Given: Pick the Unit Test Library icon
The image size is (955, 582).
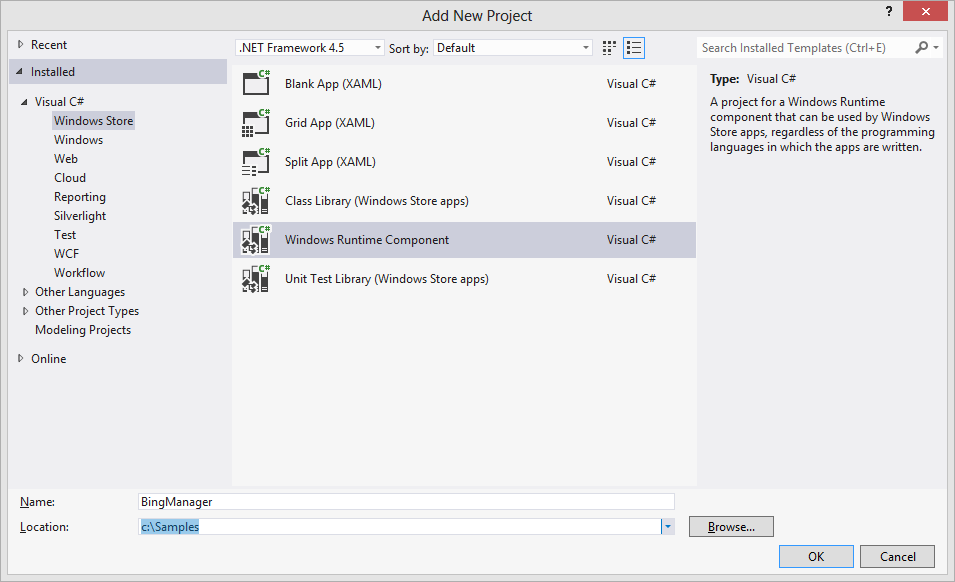Looking at the screenshot, I should click(256, 279).
